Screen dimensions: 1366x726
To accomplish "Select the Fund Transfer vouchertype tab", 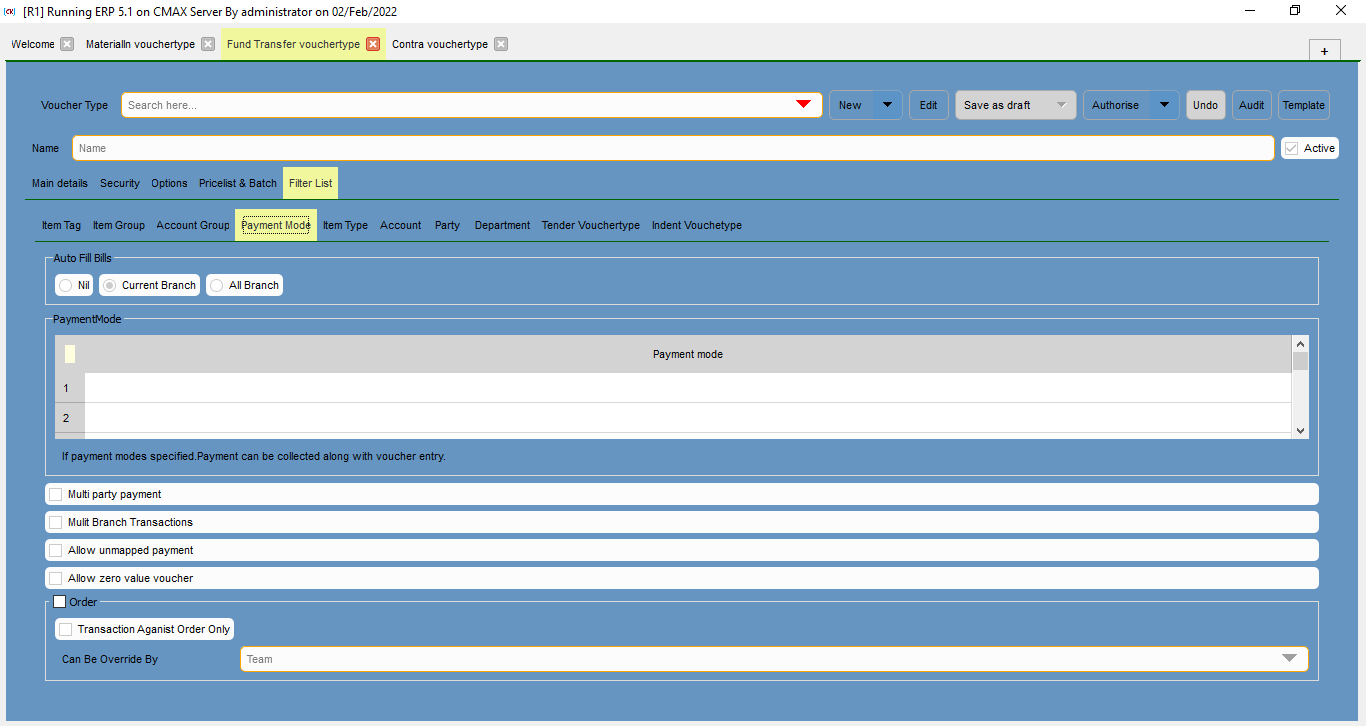I will point(293,44).
